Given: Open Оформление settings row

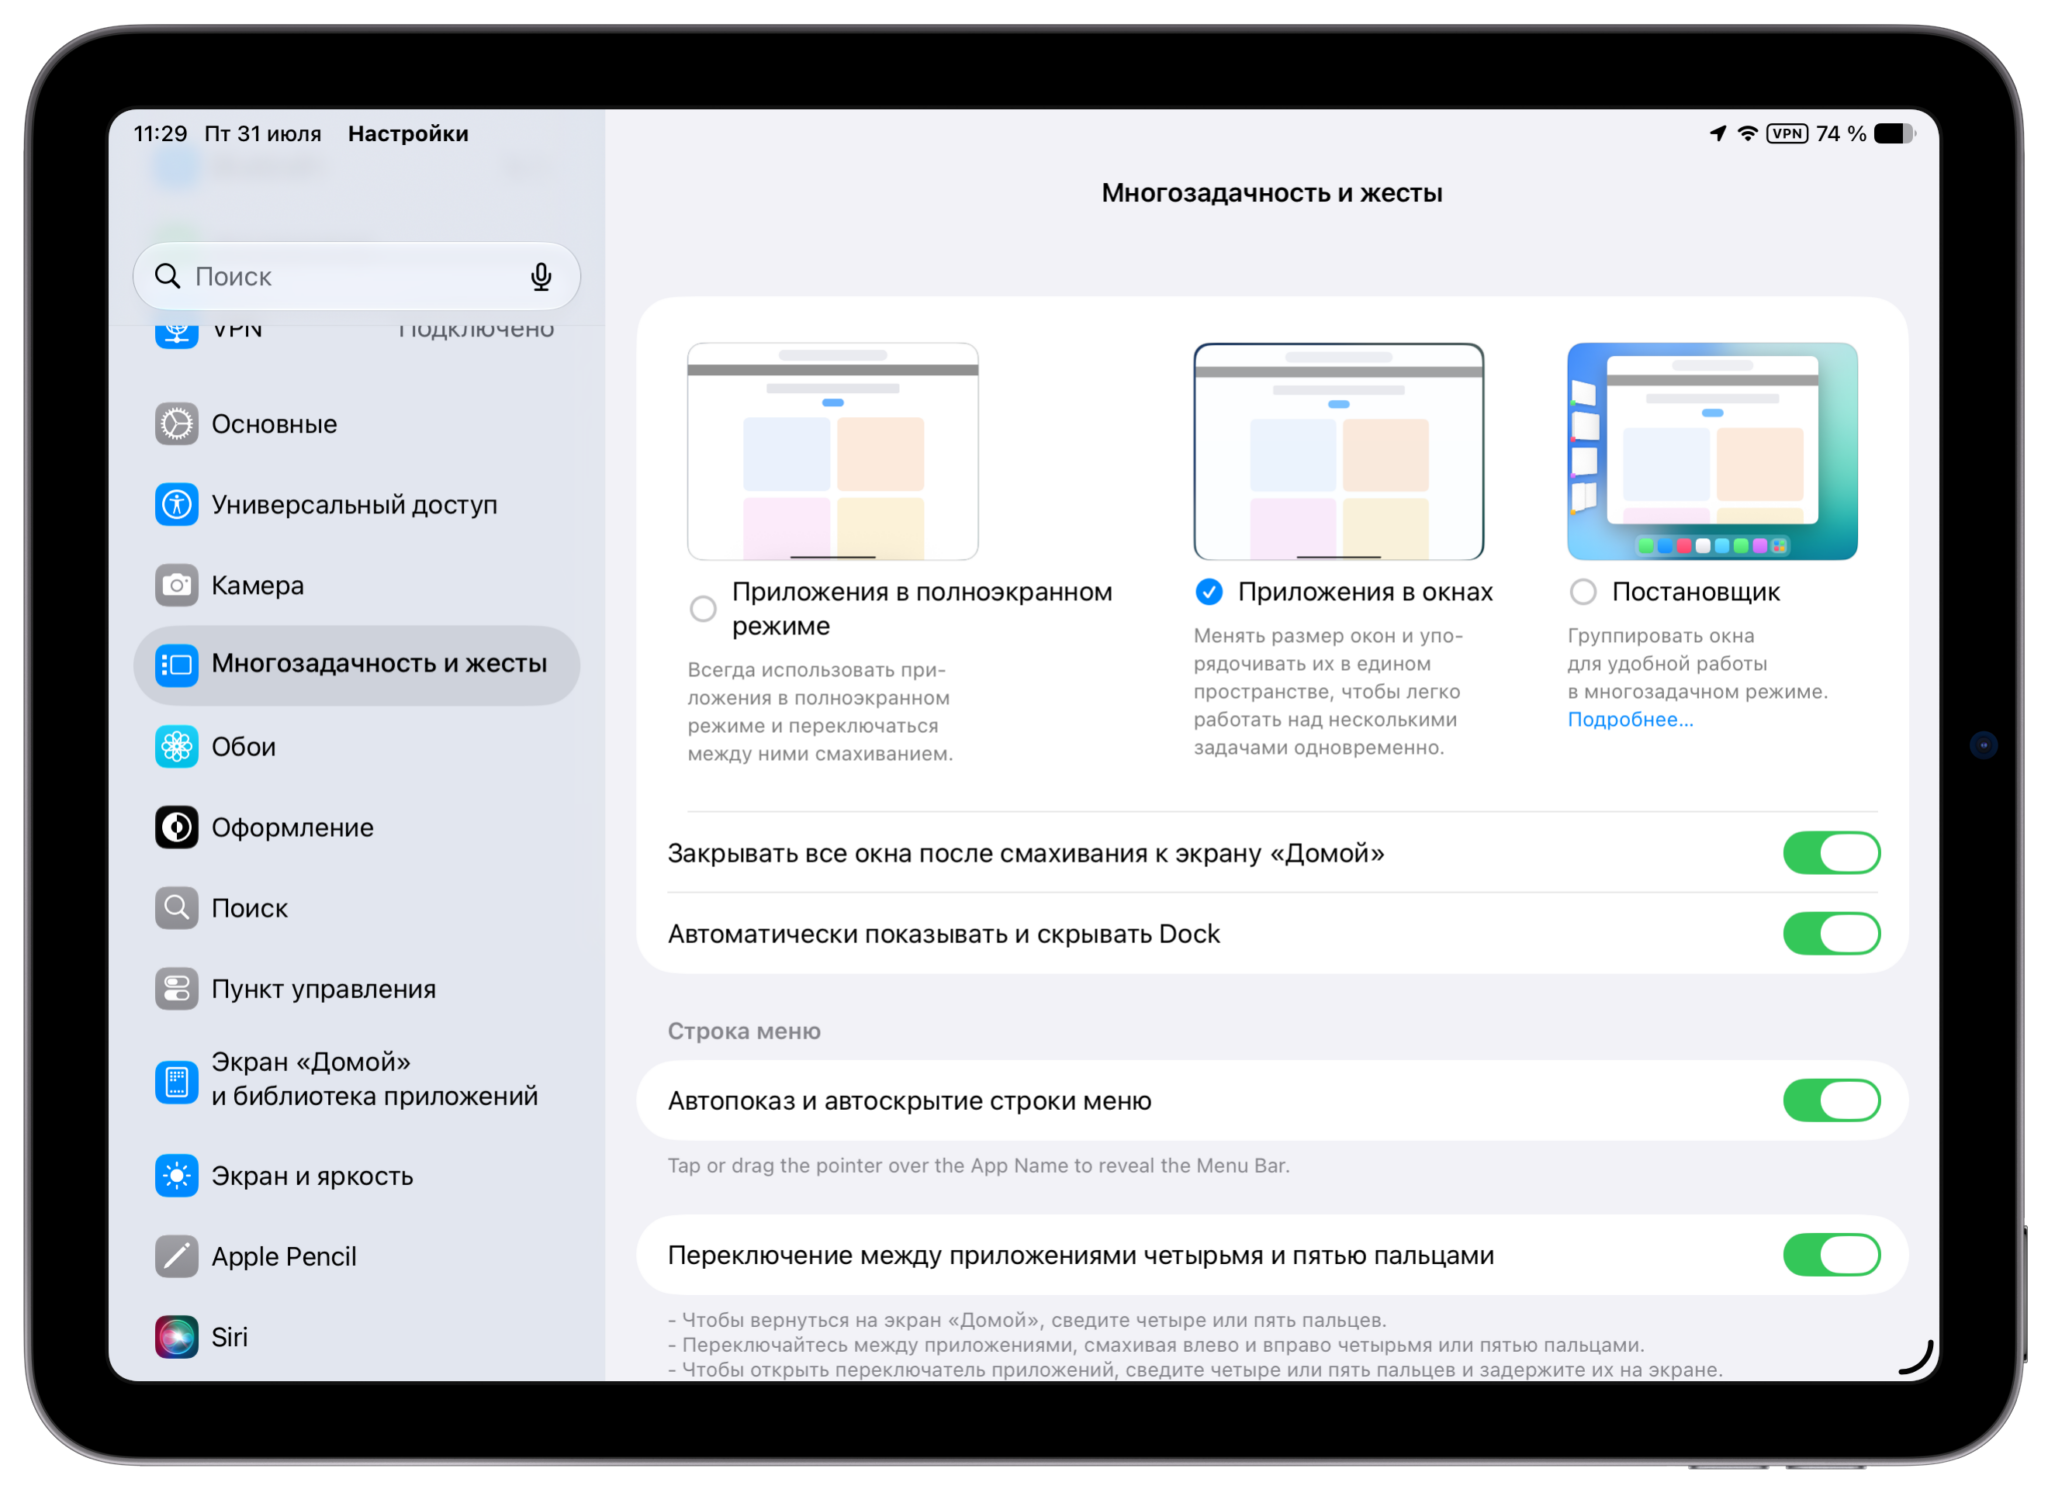Looking at the screenshot, I should point(356,827).
